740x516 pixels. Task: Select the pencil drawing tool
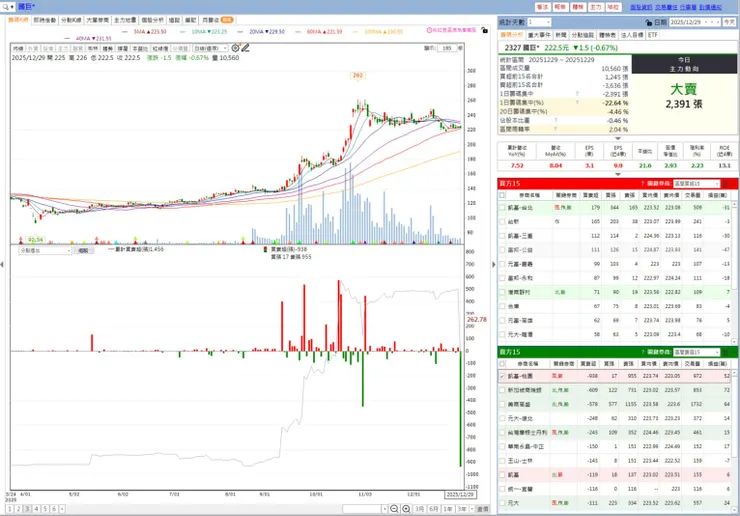click(x=245, y=48)
